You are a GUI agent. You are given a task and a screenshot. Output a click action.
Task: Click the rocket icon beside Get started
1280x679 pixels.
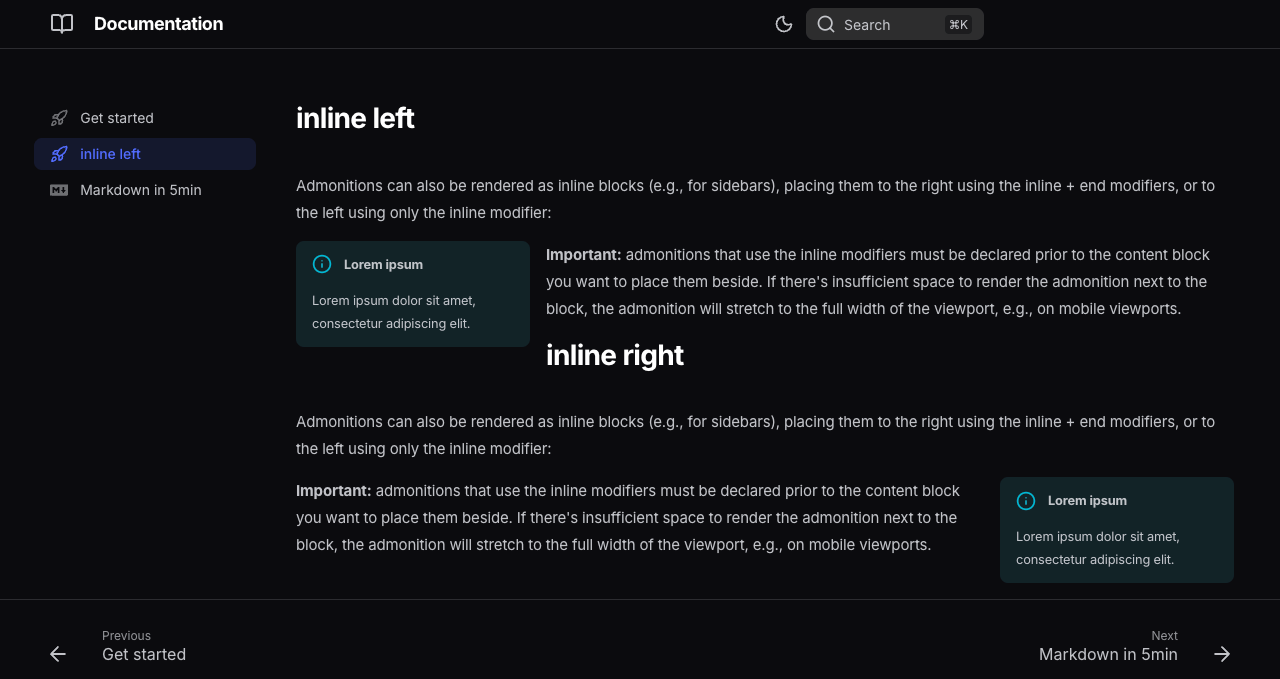coord(59,118)
